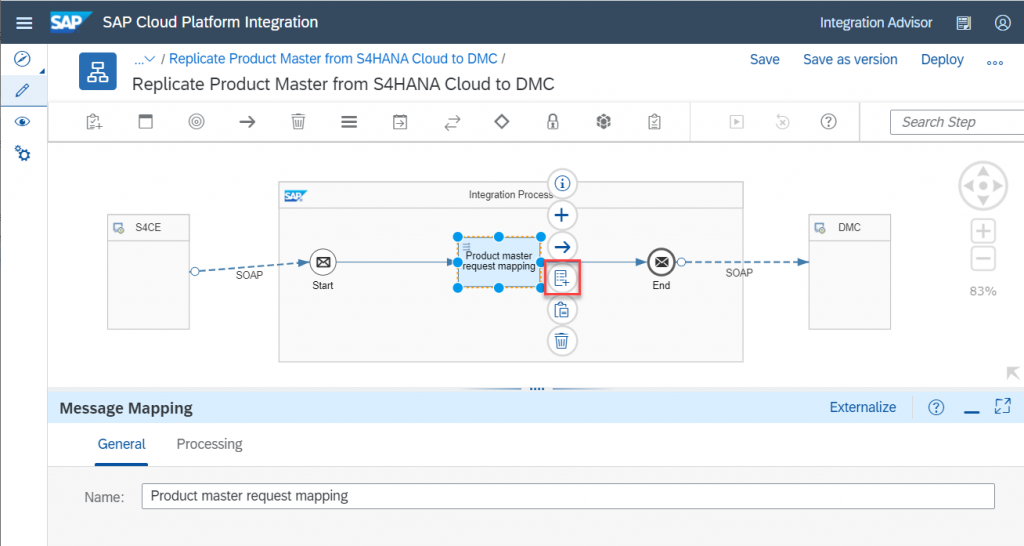Click the Integration Process pool title
1024x546 pixels.
(x=510, y=195)
